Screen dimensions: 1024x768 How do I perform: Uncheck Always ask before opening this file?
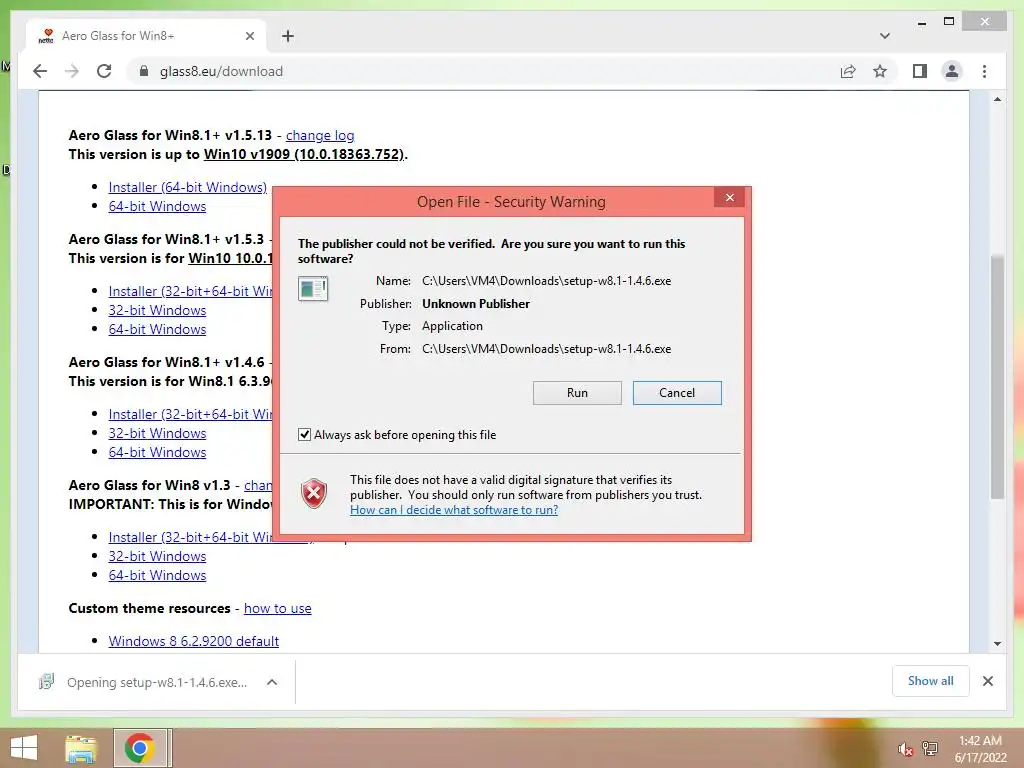[x=304, y=434]
